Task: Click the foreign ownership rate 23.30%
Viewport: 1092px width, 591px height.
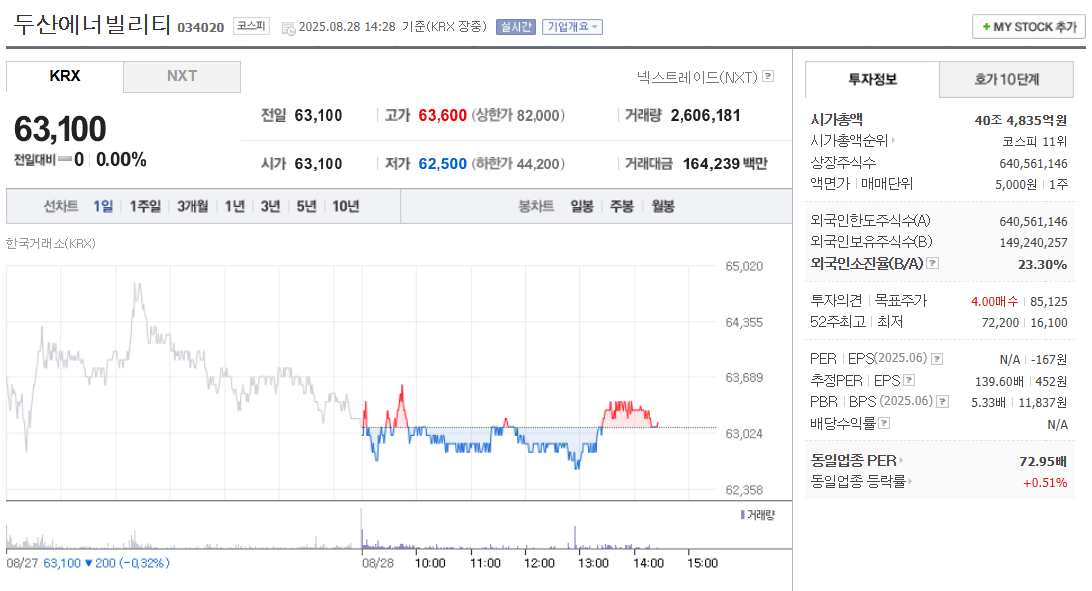Action: click(1043, 265)
